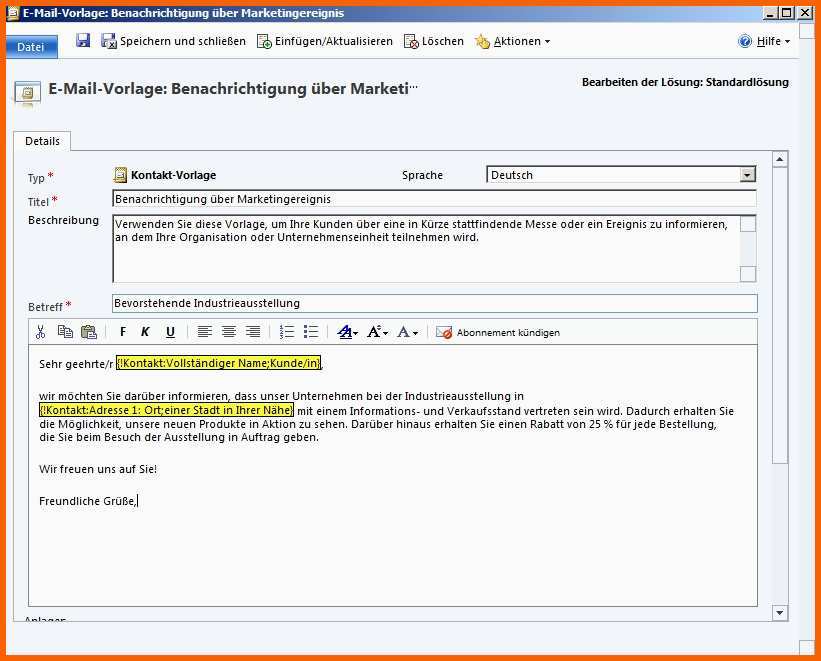
Task: Open the Sprache dropdown showing Deutsch
Action: [620, 175]
